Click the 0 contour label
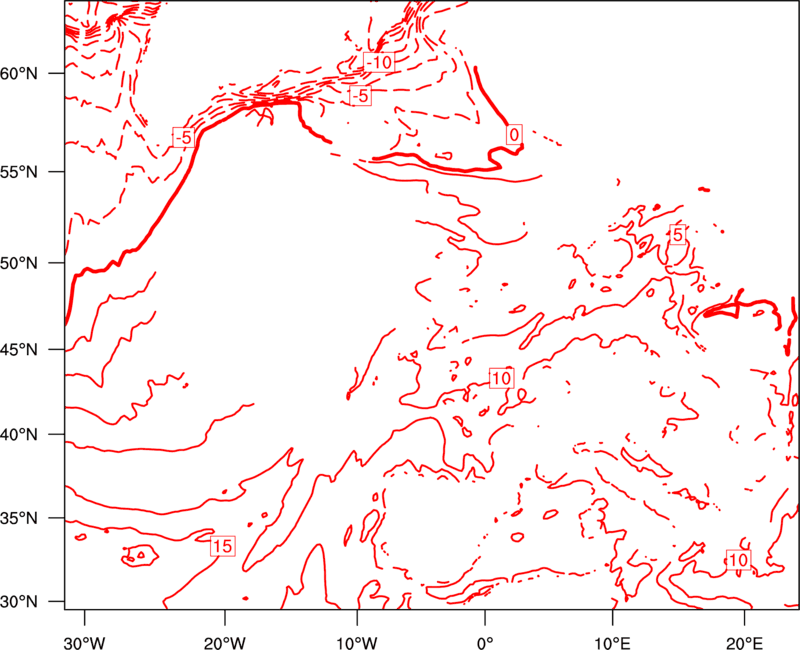The width and height of the screenshot is (800, 650). tap(514, 135)
